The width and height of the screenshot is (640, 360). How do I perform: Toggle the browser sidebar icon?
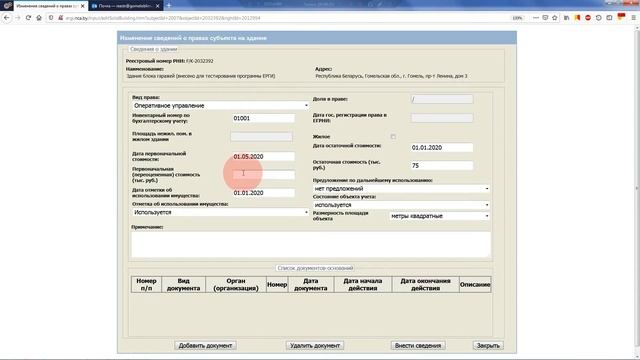[x=609, y=18]
